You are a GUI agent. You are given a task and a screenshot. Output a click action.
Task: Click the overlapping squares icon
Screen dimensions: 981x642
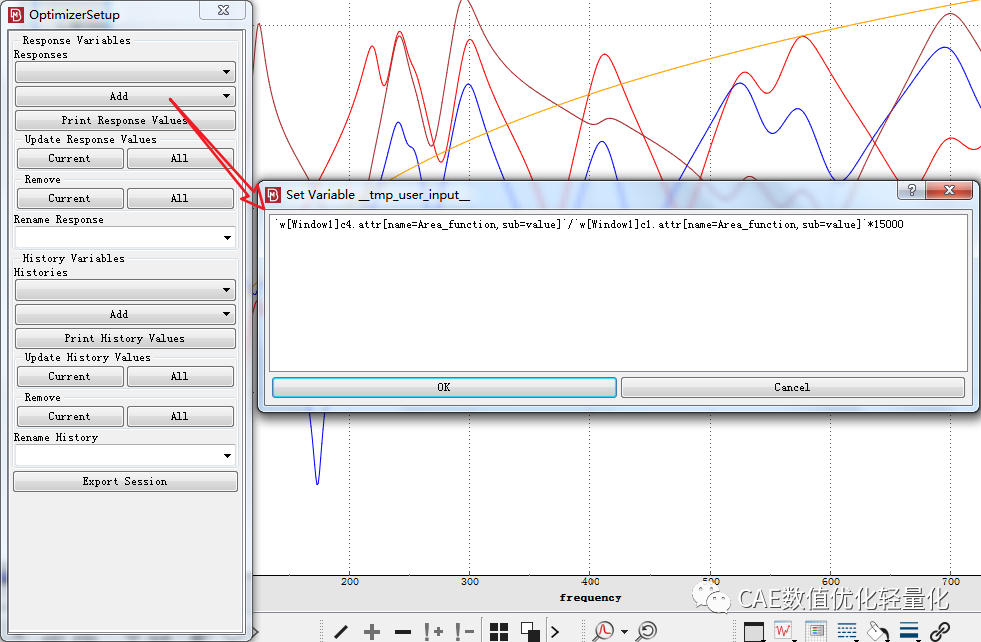[x=530, y=631]
